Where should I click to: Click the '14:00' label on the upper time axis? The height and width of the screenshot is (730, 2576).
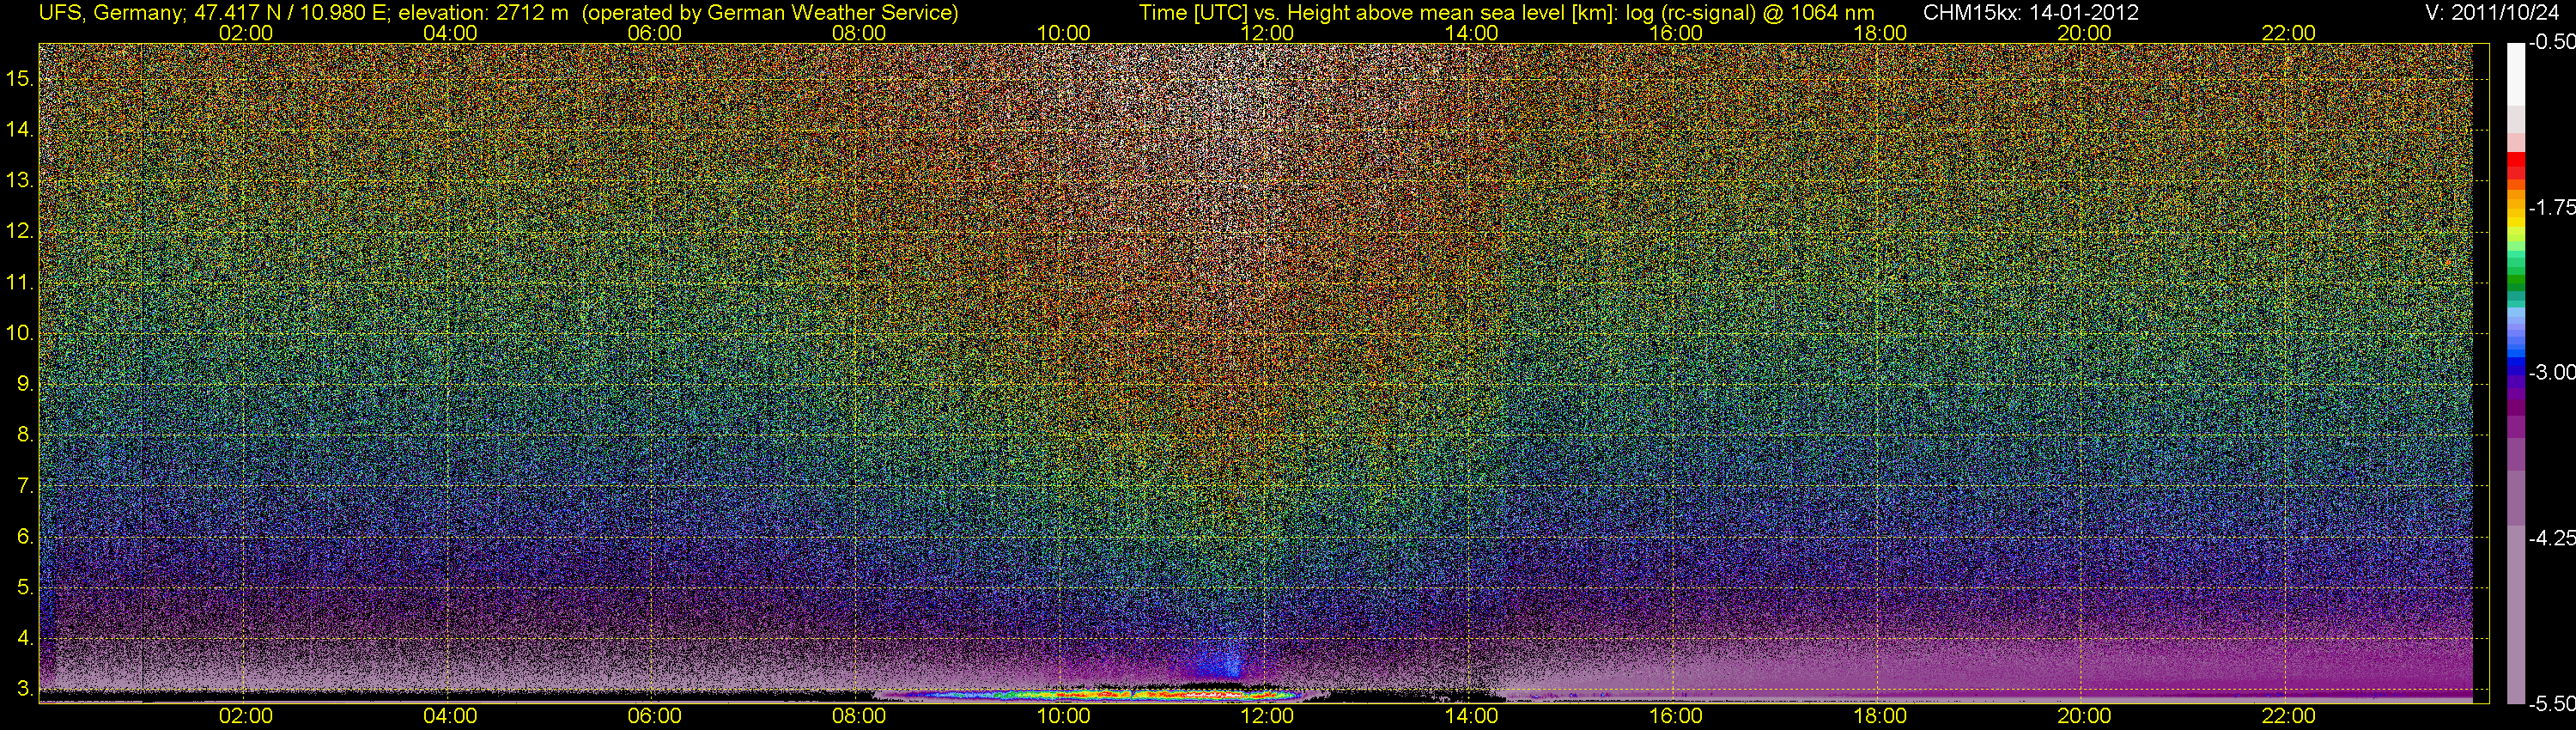[1471, 33]
